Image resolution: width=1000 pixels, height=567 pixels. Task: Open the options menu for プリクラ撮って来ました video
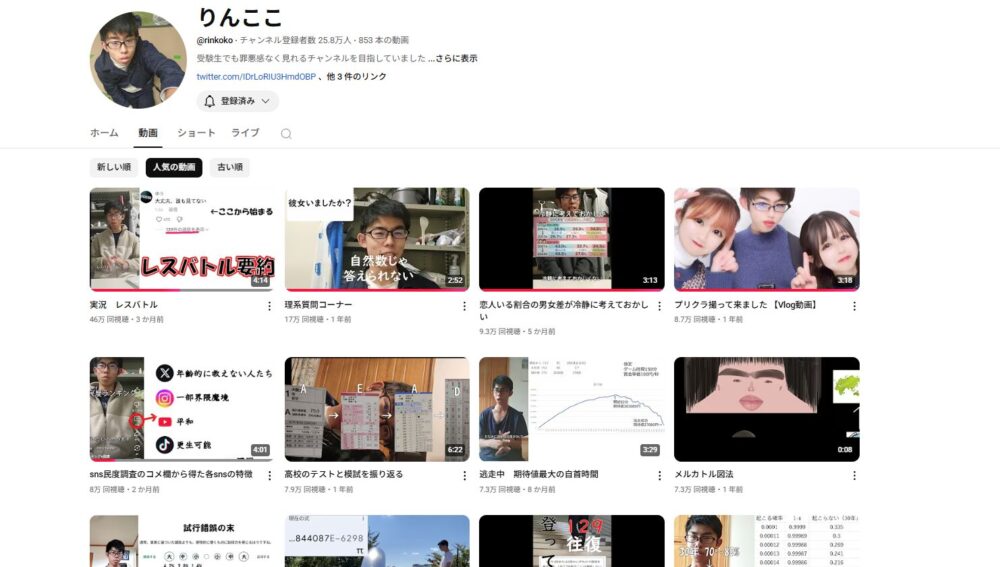pos(854,306)
